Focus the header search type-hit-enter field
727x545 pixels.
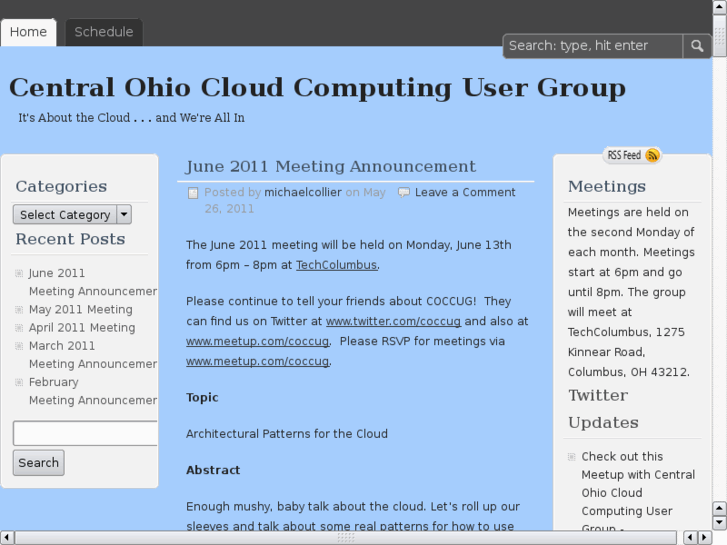pos(593,46)
